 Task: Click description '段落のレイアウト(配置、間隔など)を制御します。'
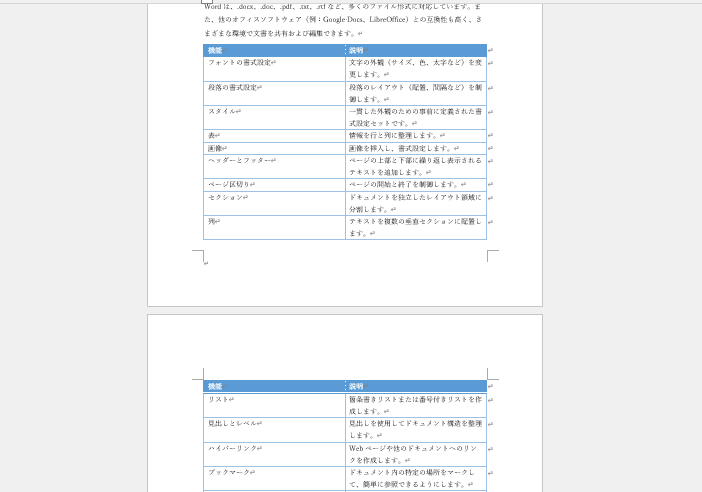(x=415, y=93)
